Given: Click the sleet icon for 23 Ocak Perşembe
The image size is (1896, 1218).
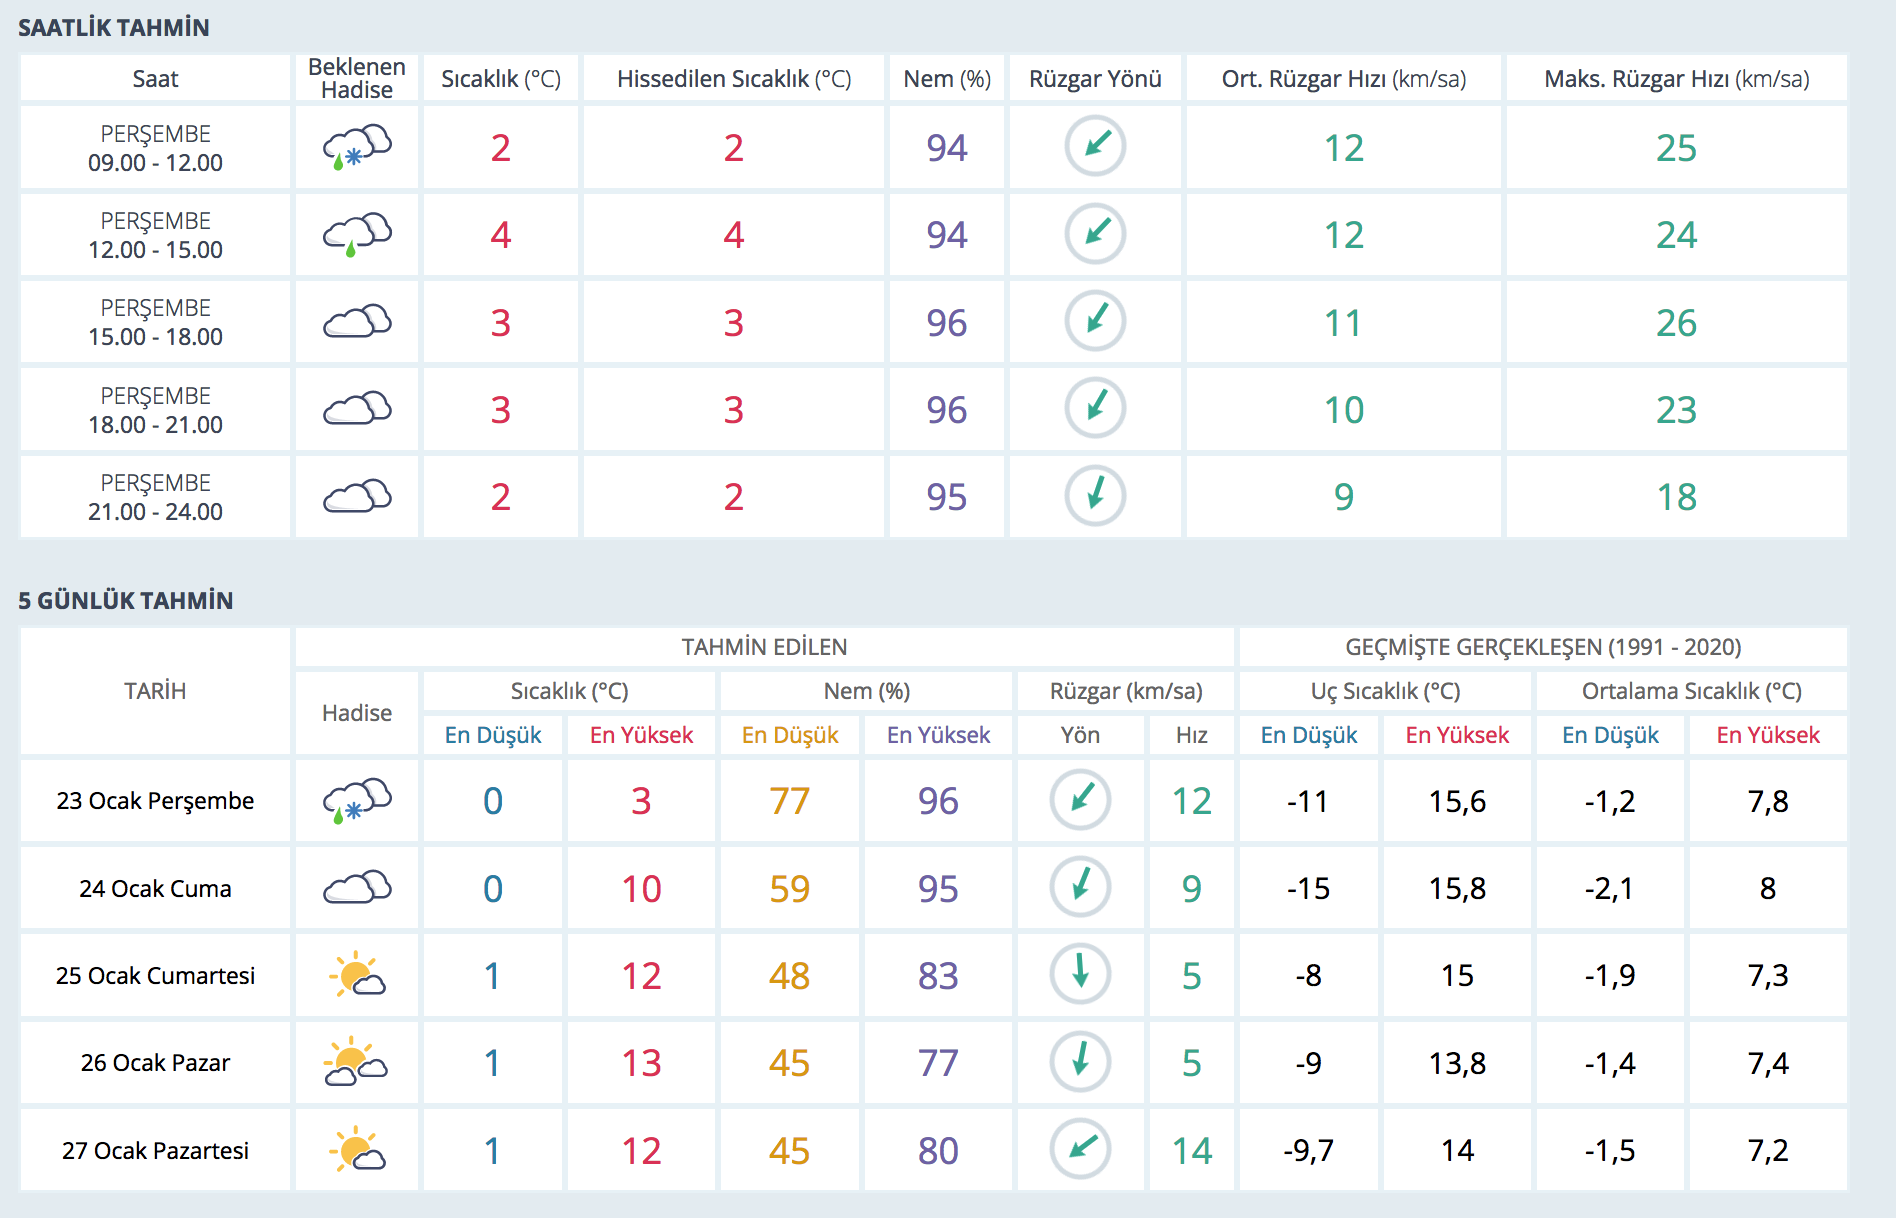Looking at the screenshot, I should coord(356,800).
